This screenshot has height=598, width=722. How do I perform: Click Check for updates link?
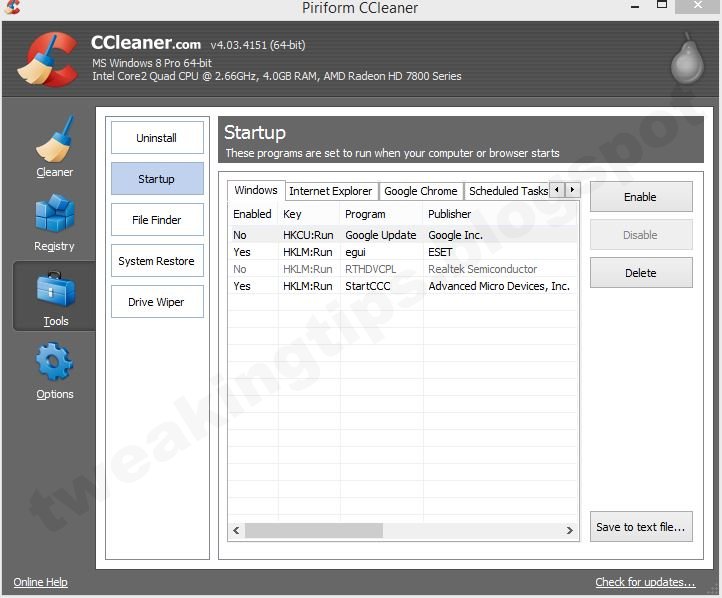[645, 582]
